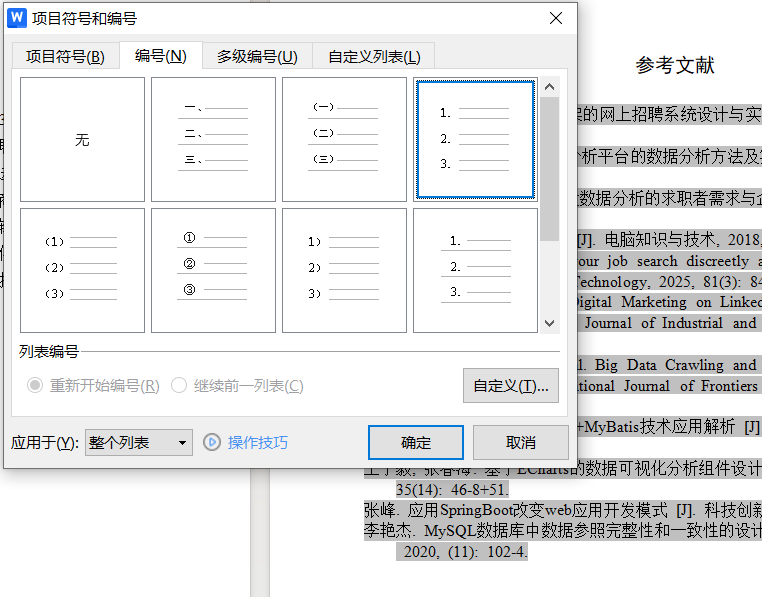Click the 李艳杰 MySQL reference line
Viewport: 762px width, 597px height.
point(563,530)
